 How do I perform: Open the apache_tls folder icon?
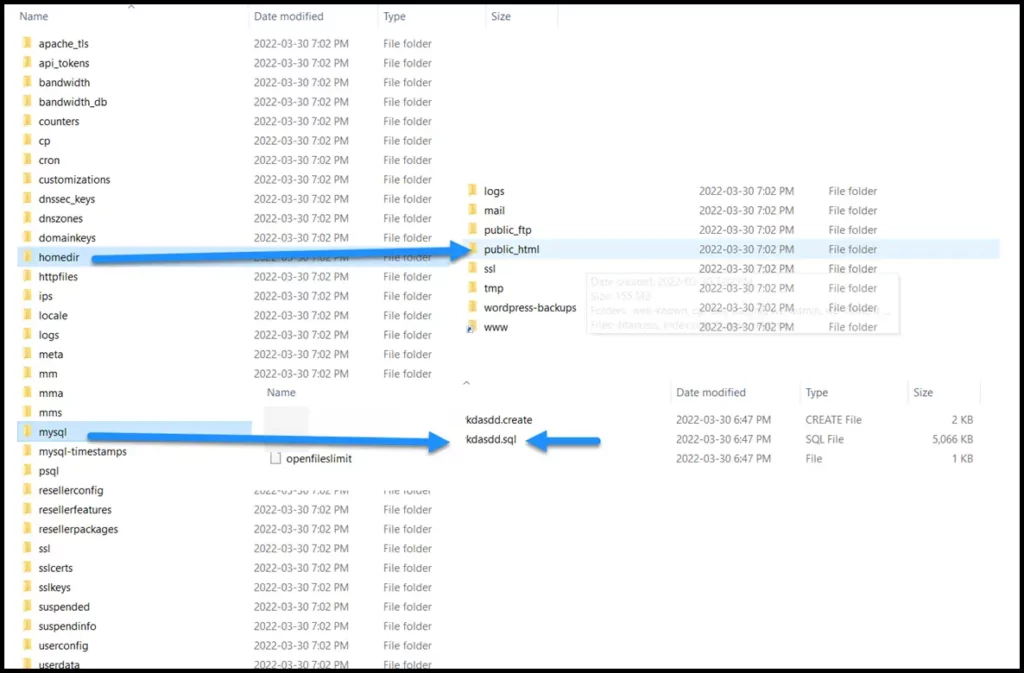pyautogui.click(x=27, y=44)
